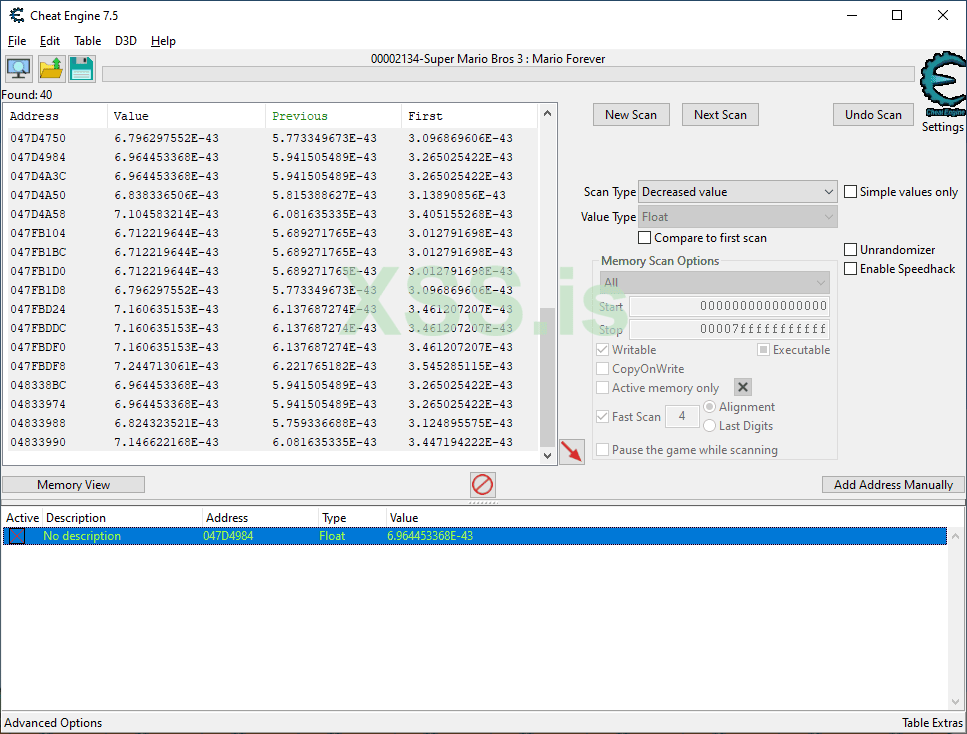Open the process list computer icon
Viewport: 967px width, 734px height.
[19, 68]
